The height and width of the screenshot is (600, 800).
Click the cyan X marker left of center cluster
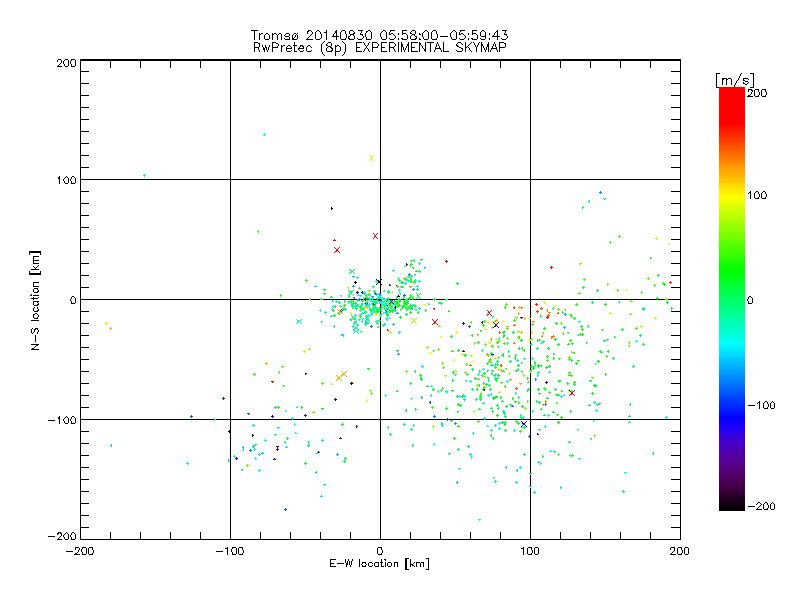[299, 321]
